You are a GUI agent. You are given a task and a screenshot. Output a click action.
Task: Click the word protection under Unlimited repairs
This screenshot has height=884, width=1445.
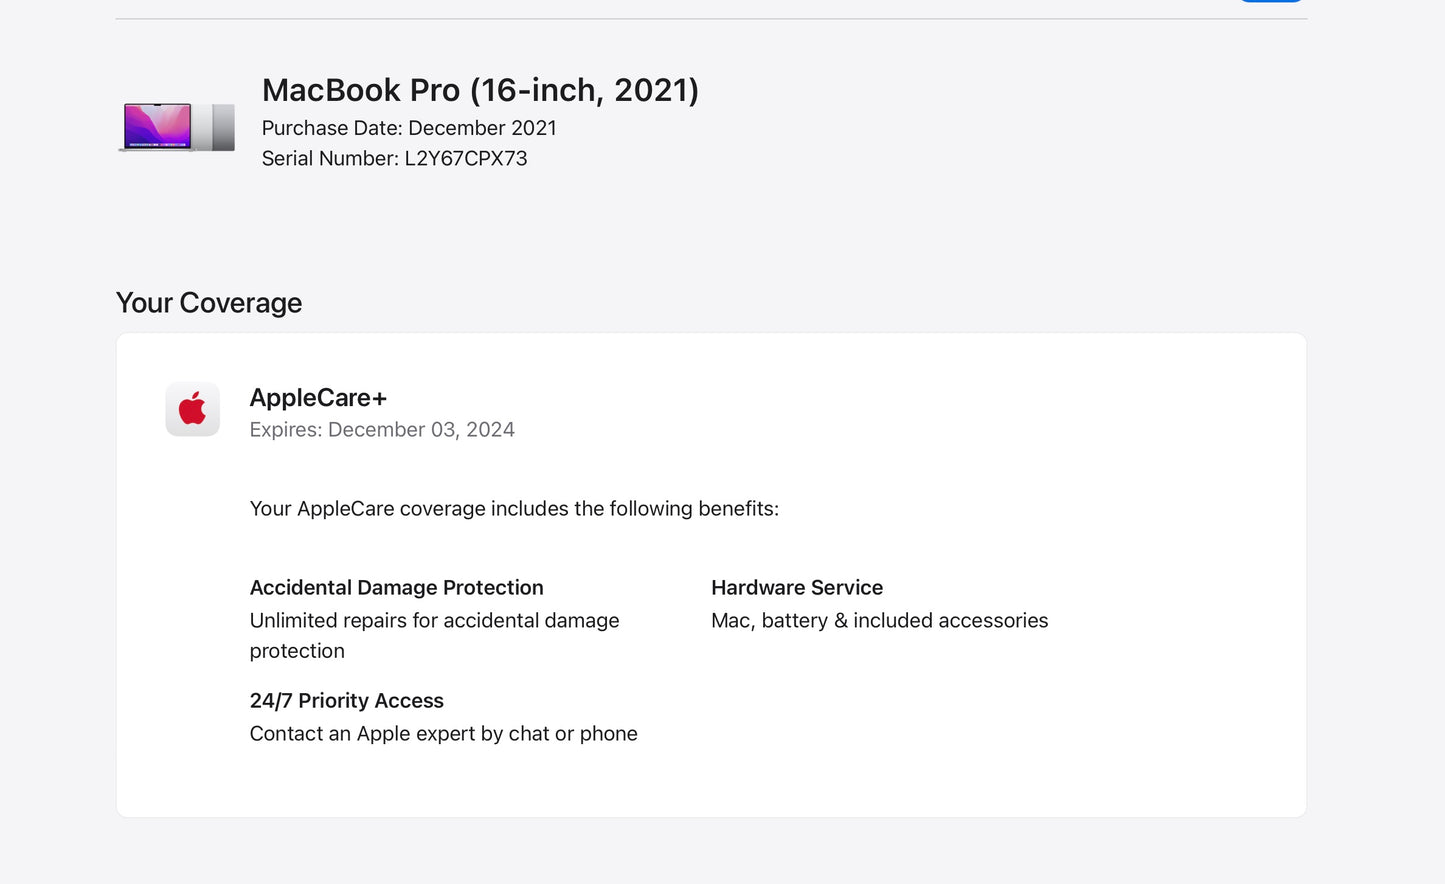coord(297,651)
